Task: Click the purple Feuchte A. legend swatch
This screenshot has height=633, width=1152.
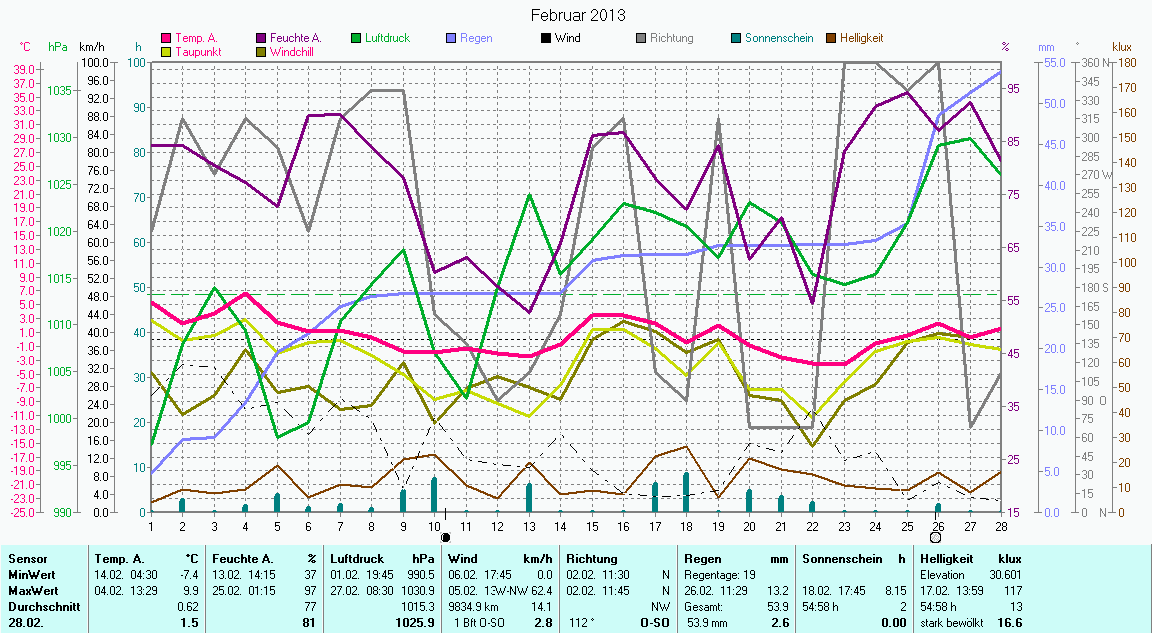Action: point(262,38)
